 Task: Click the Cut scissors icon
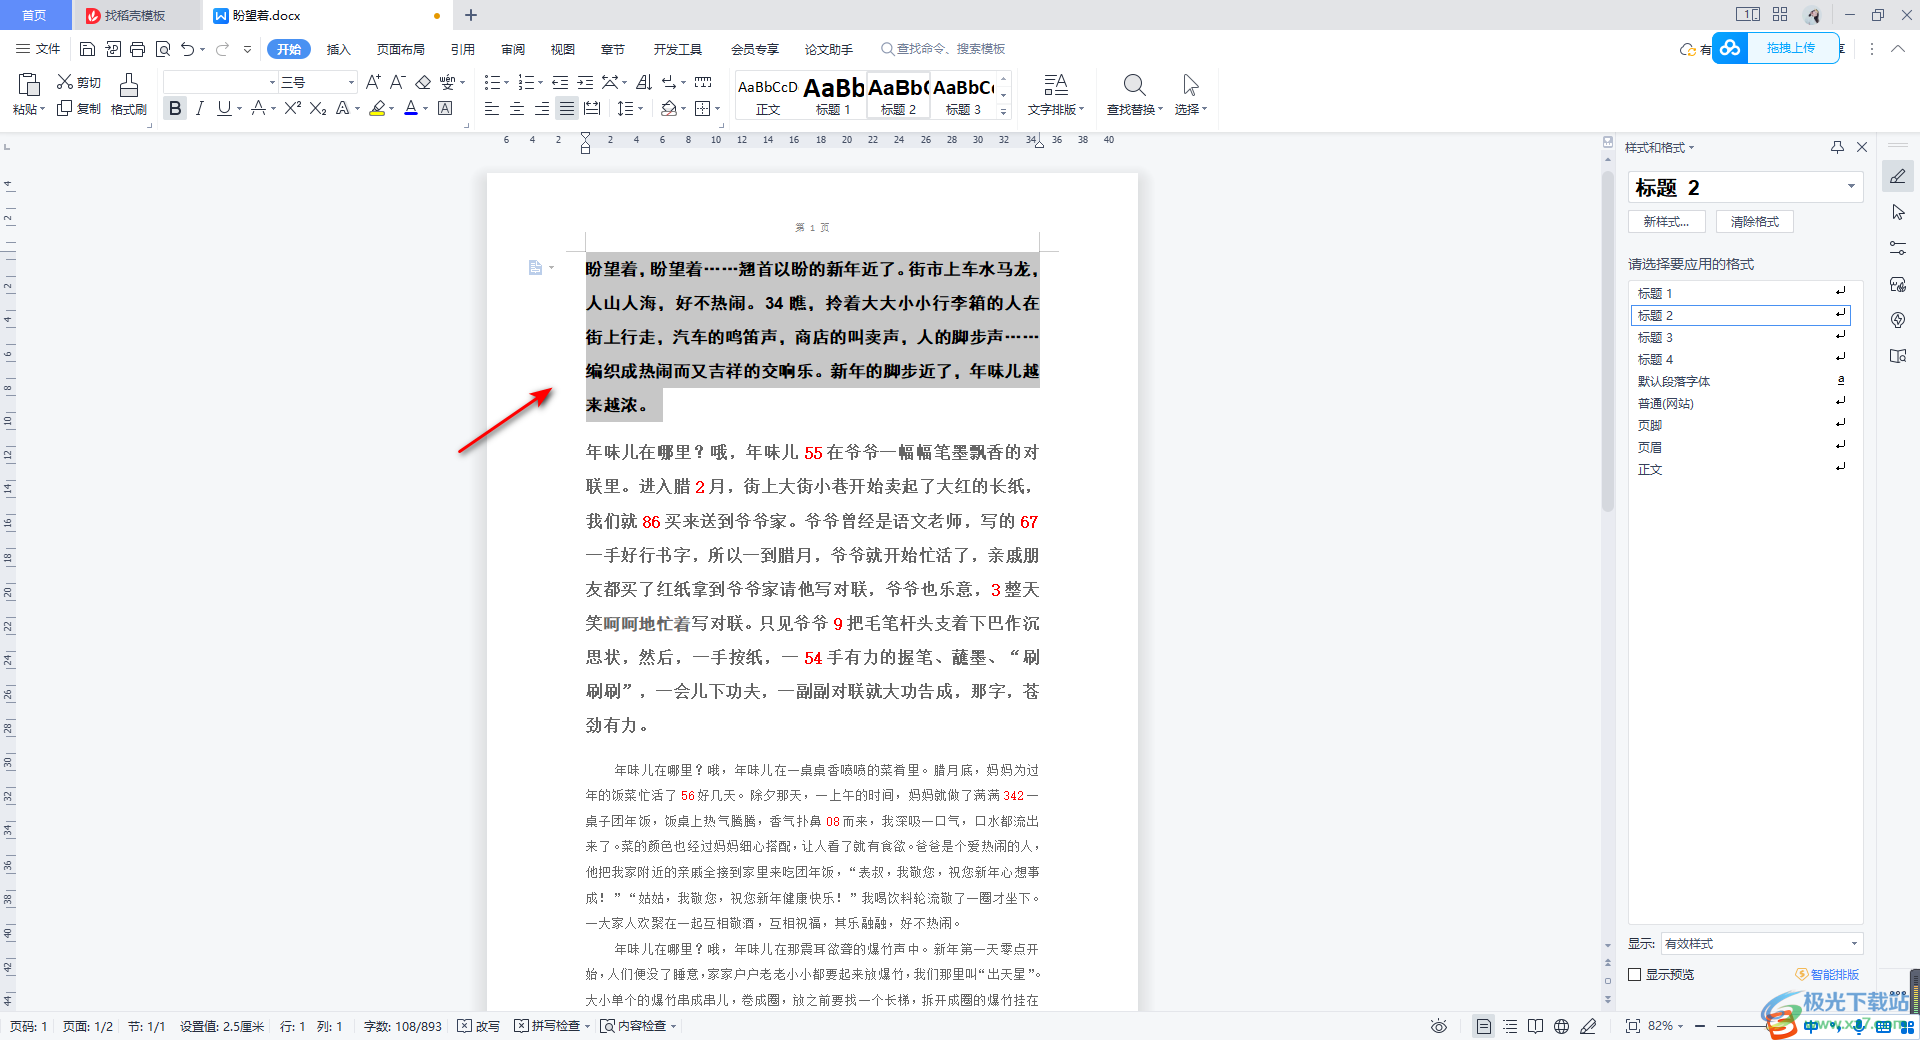(x=65, y=82)
